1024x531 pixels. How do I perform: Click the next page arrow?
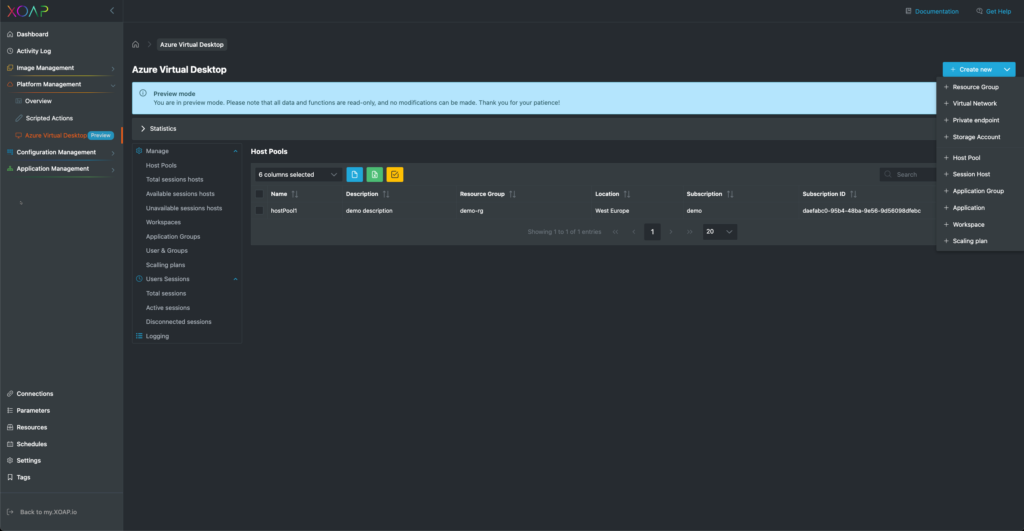[671, 232]
